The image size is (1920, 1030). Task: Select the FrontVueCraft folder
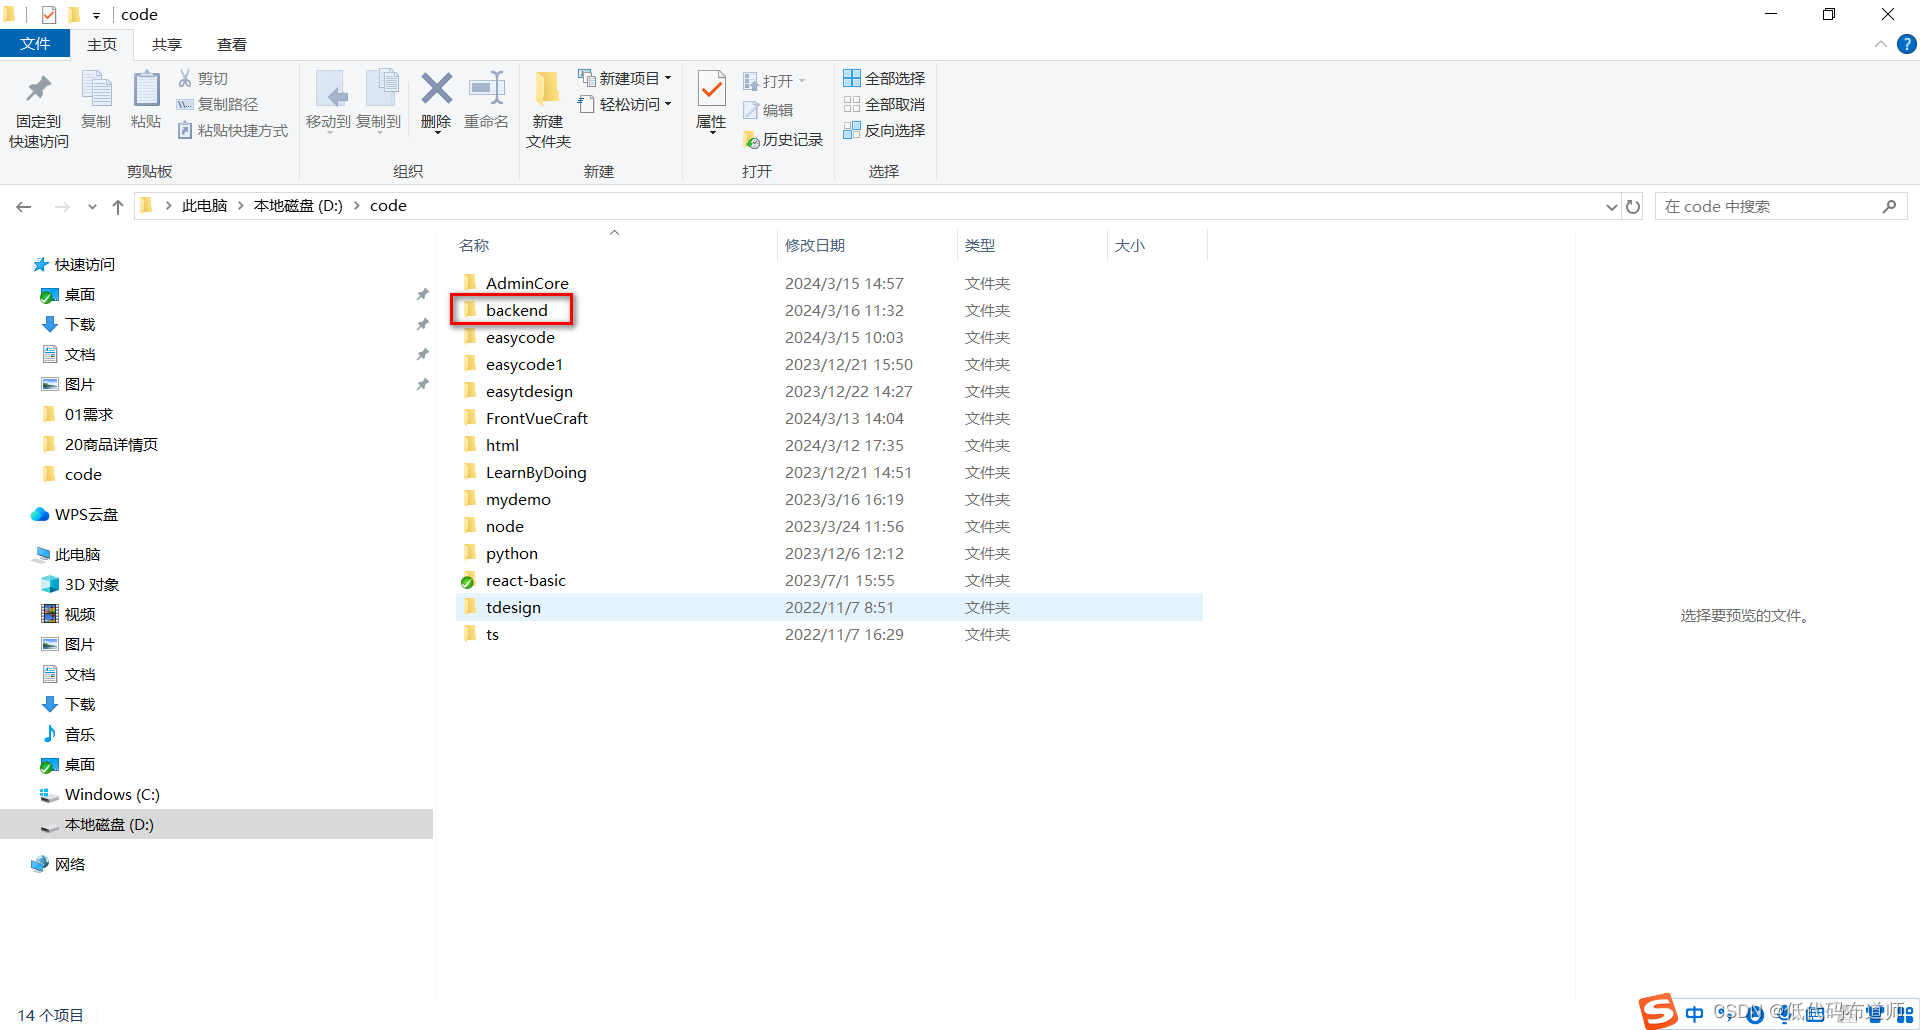[537, 418]
